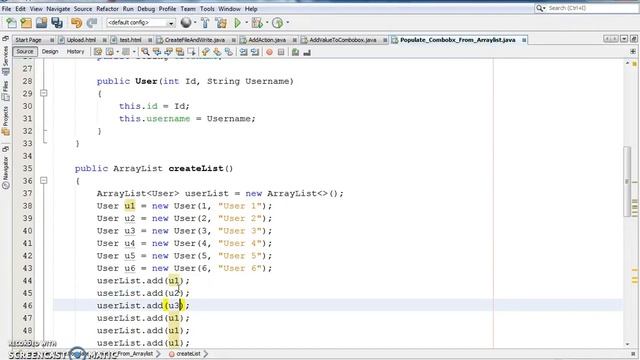Show the opened documents list dropdown

click(x=624, y=39)
